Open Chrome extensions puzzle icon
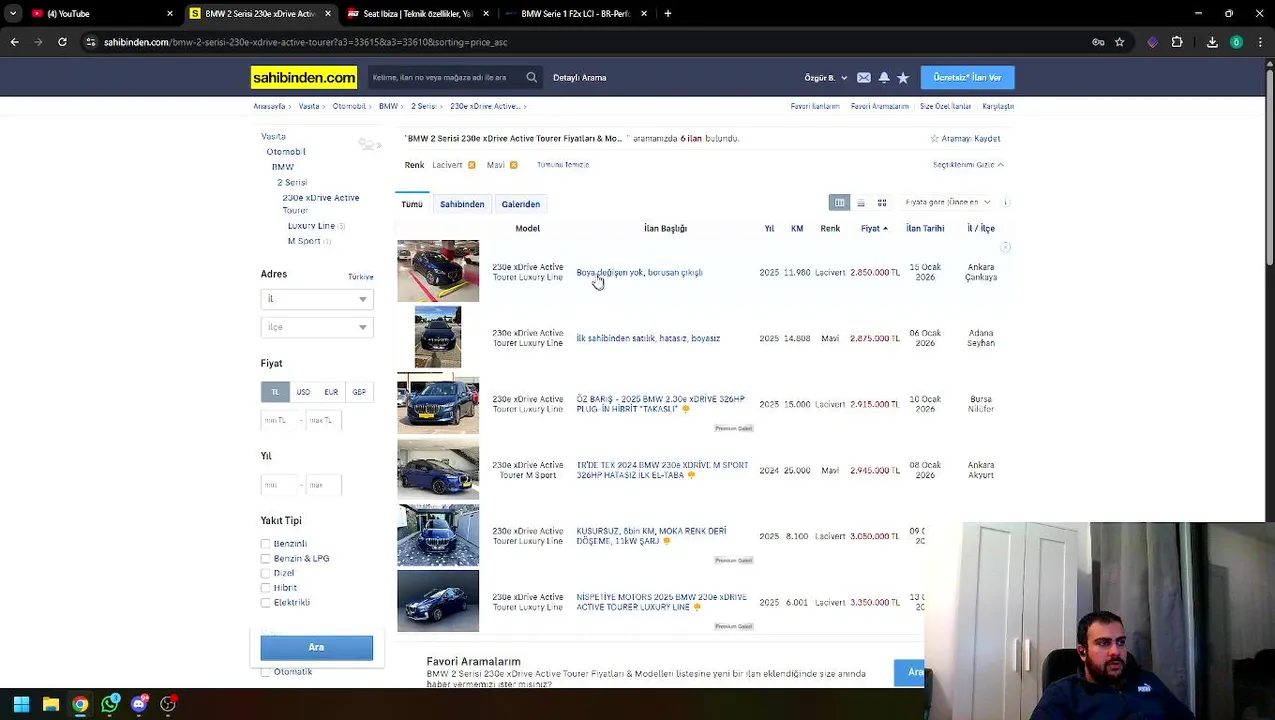The image size is (1275, 720). pos(1177,42)
